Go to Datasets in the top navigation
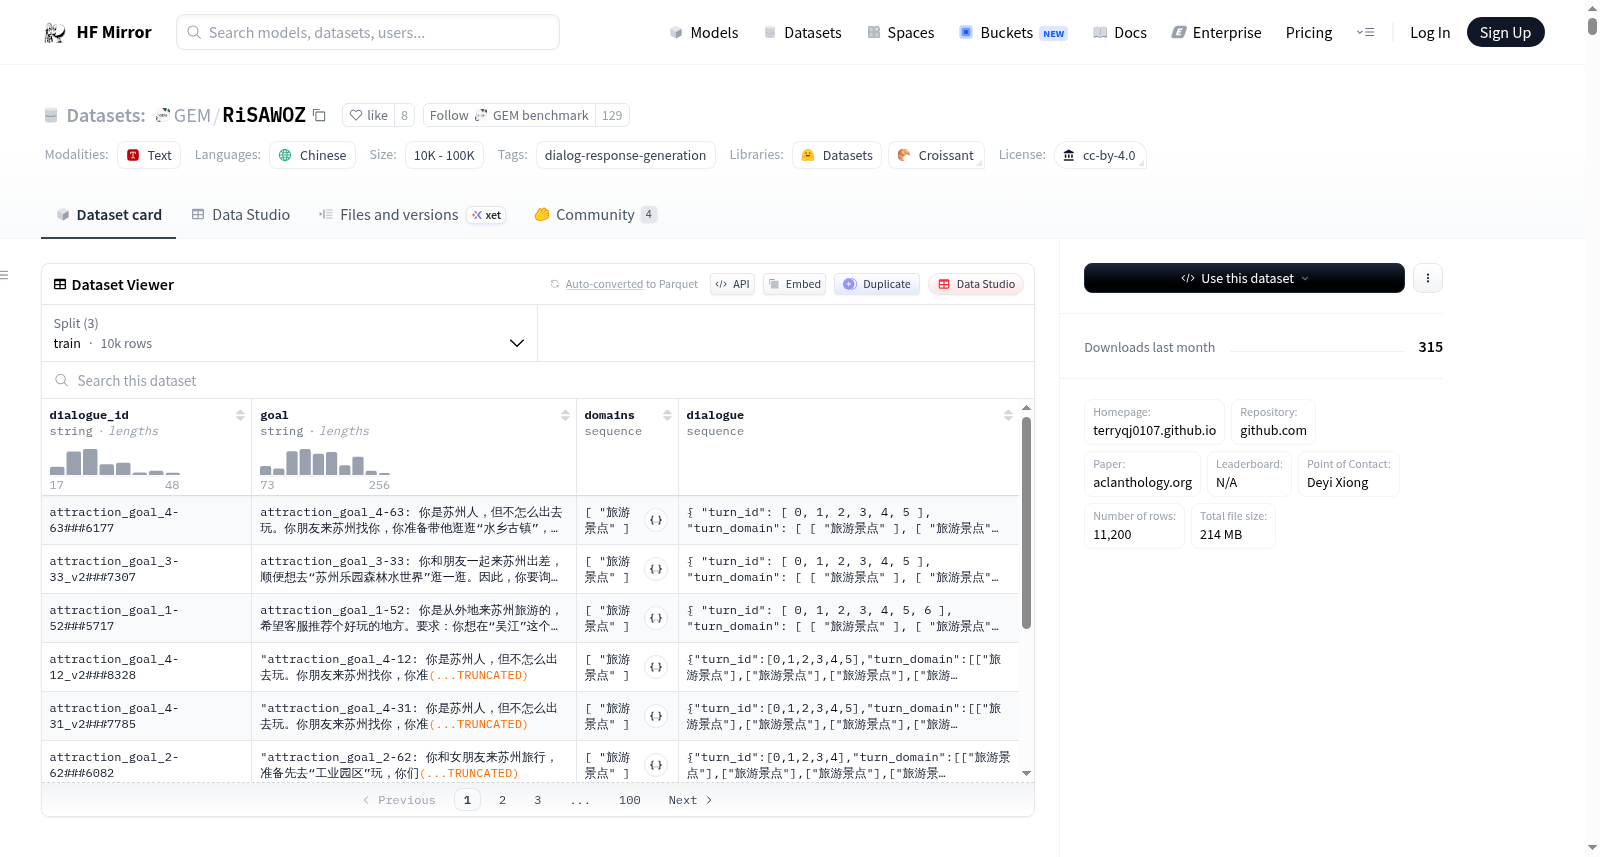 pyautogui.click(x=802, y=32)
